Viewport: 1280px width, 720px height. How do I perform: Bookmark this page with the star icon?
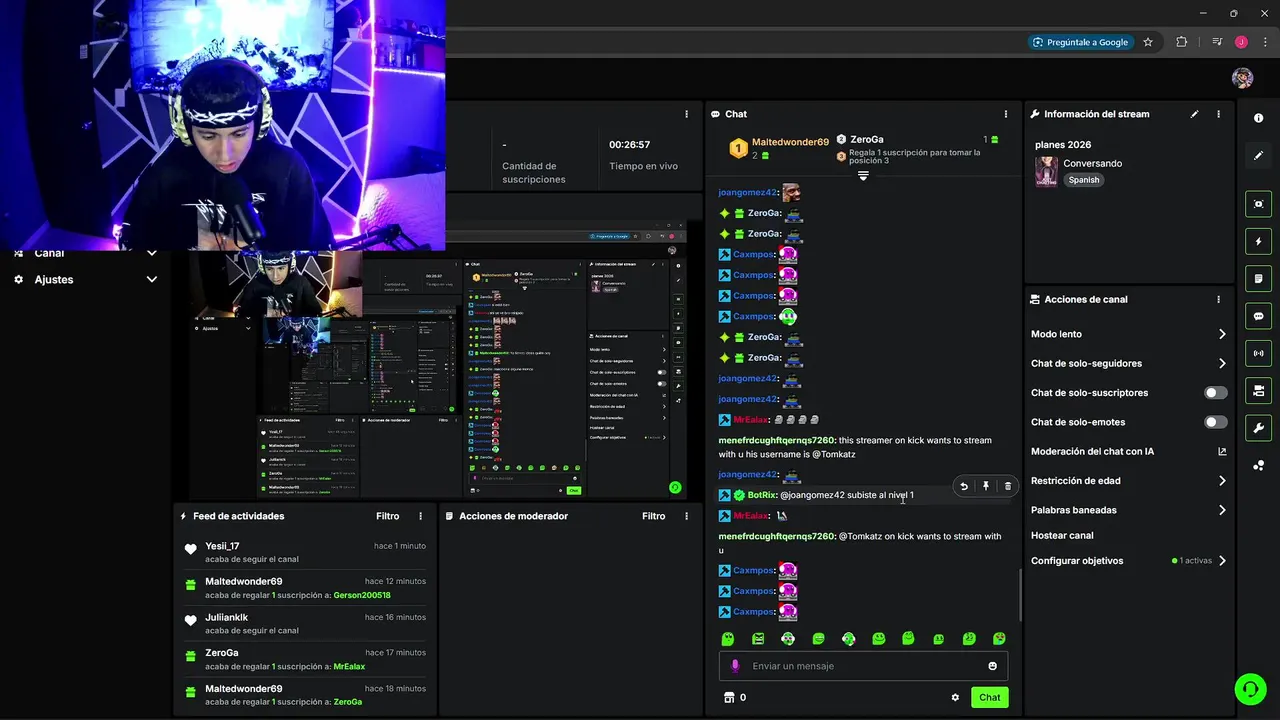[1148, 42]
